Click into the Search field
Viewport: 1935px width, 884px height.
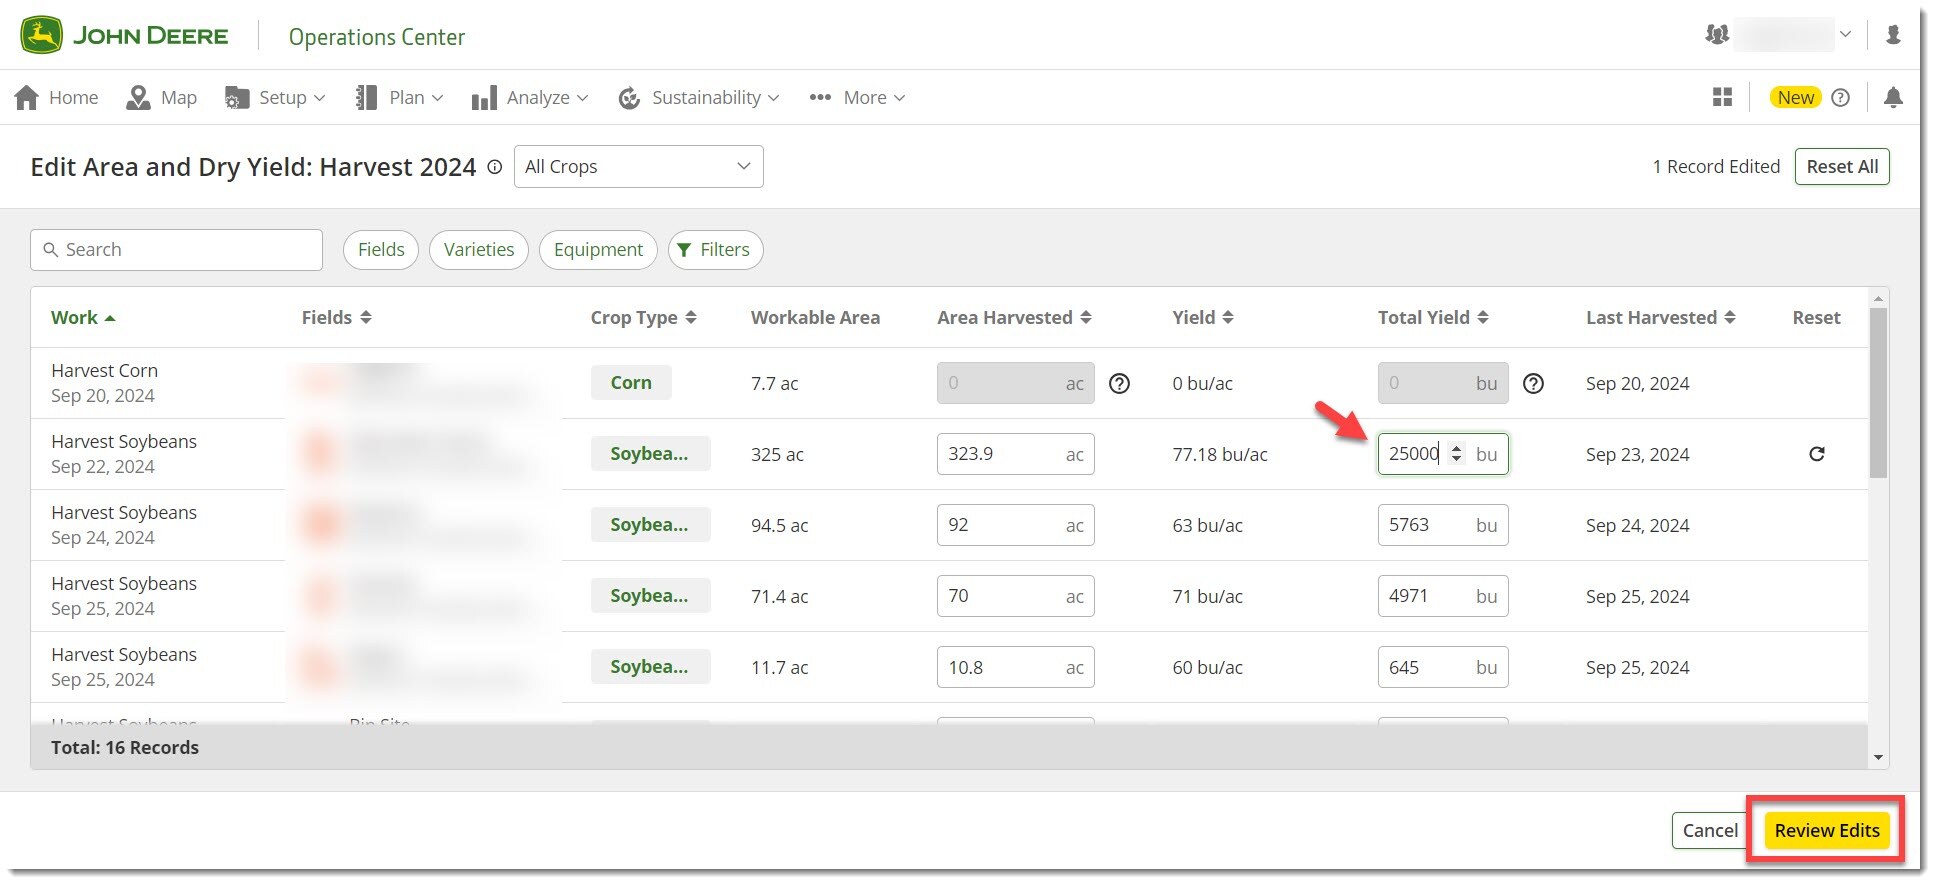coord(176,250)
